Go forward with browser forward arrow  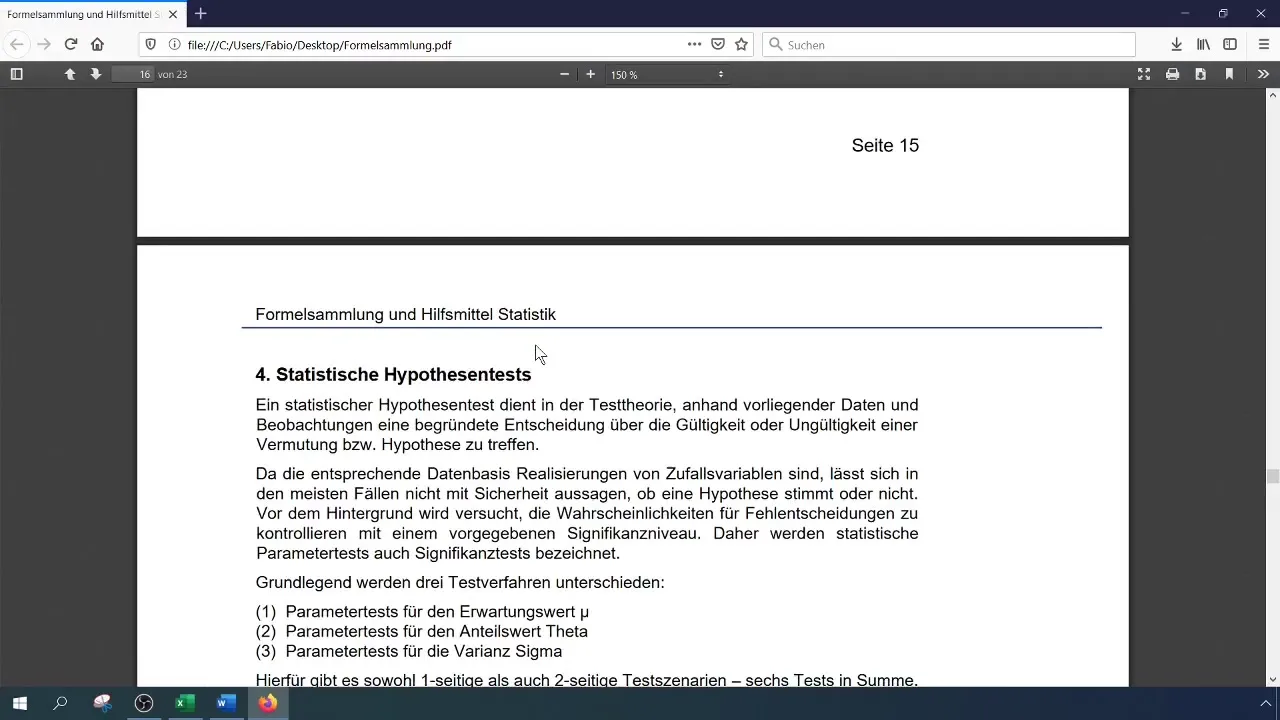[x=43, y=44]
